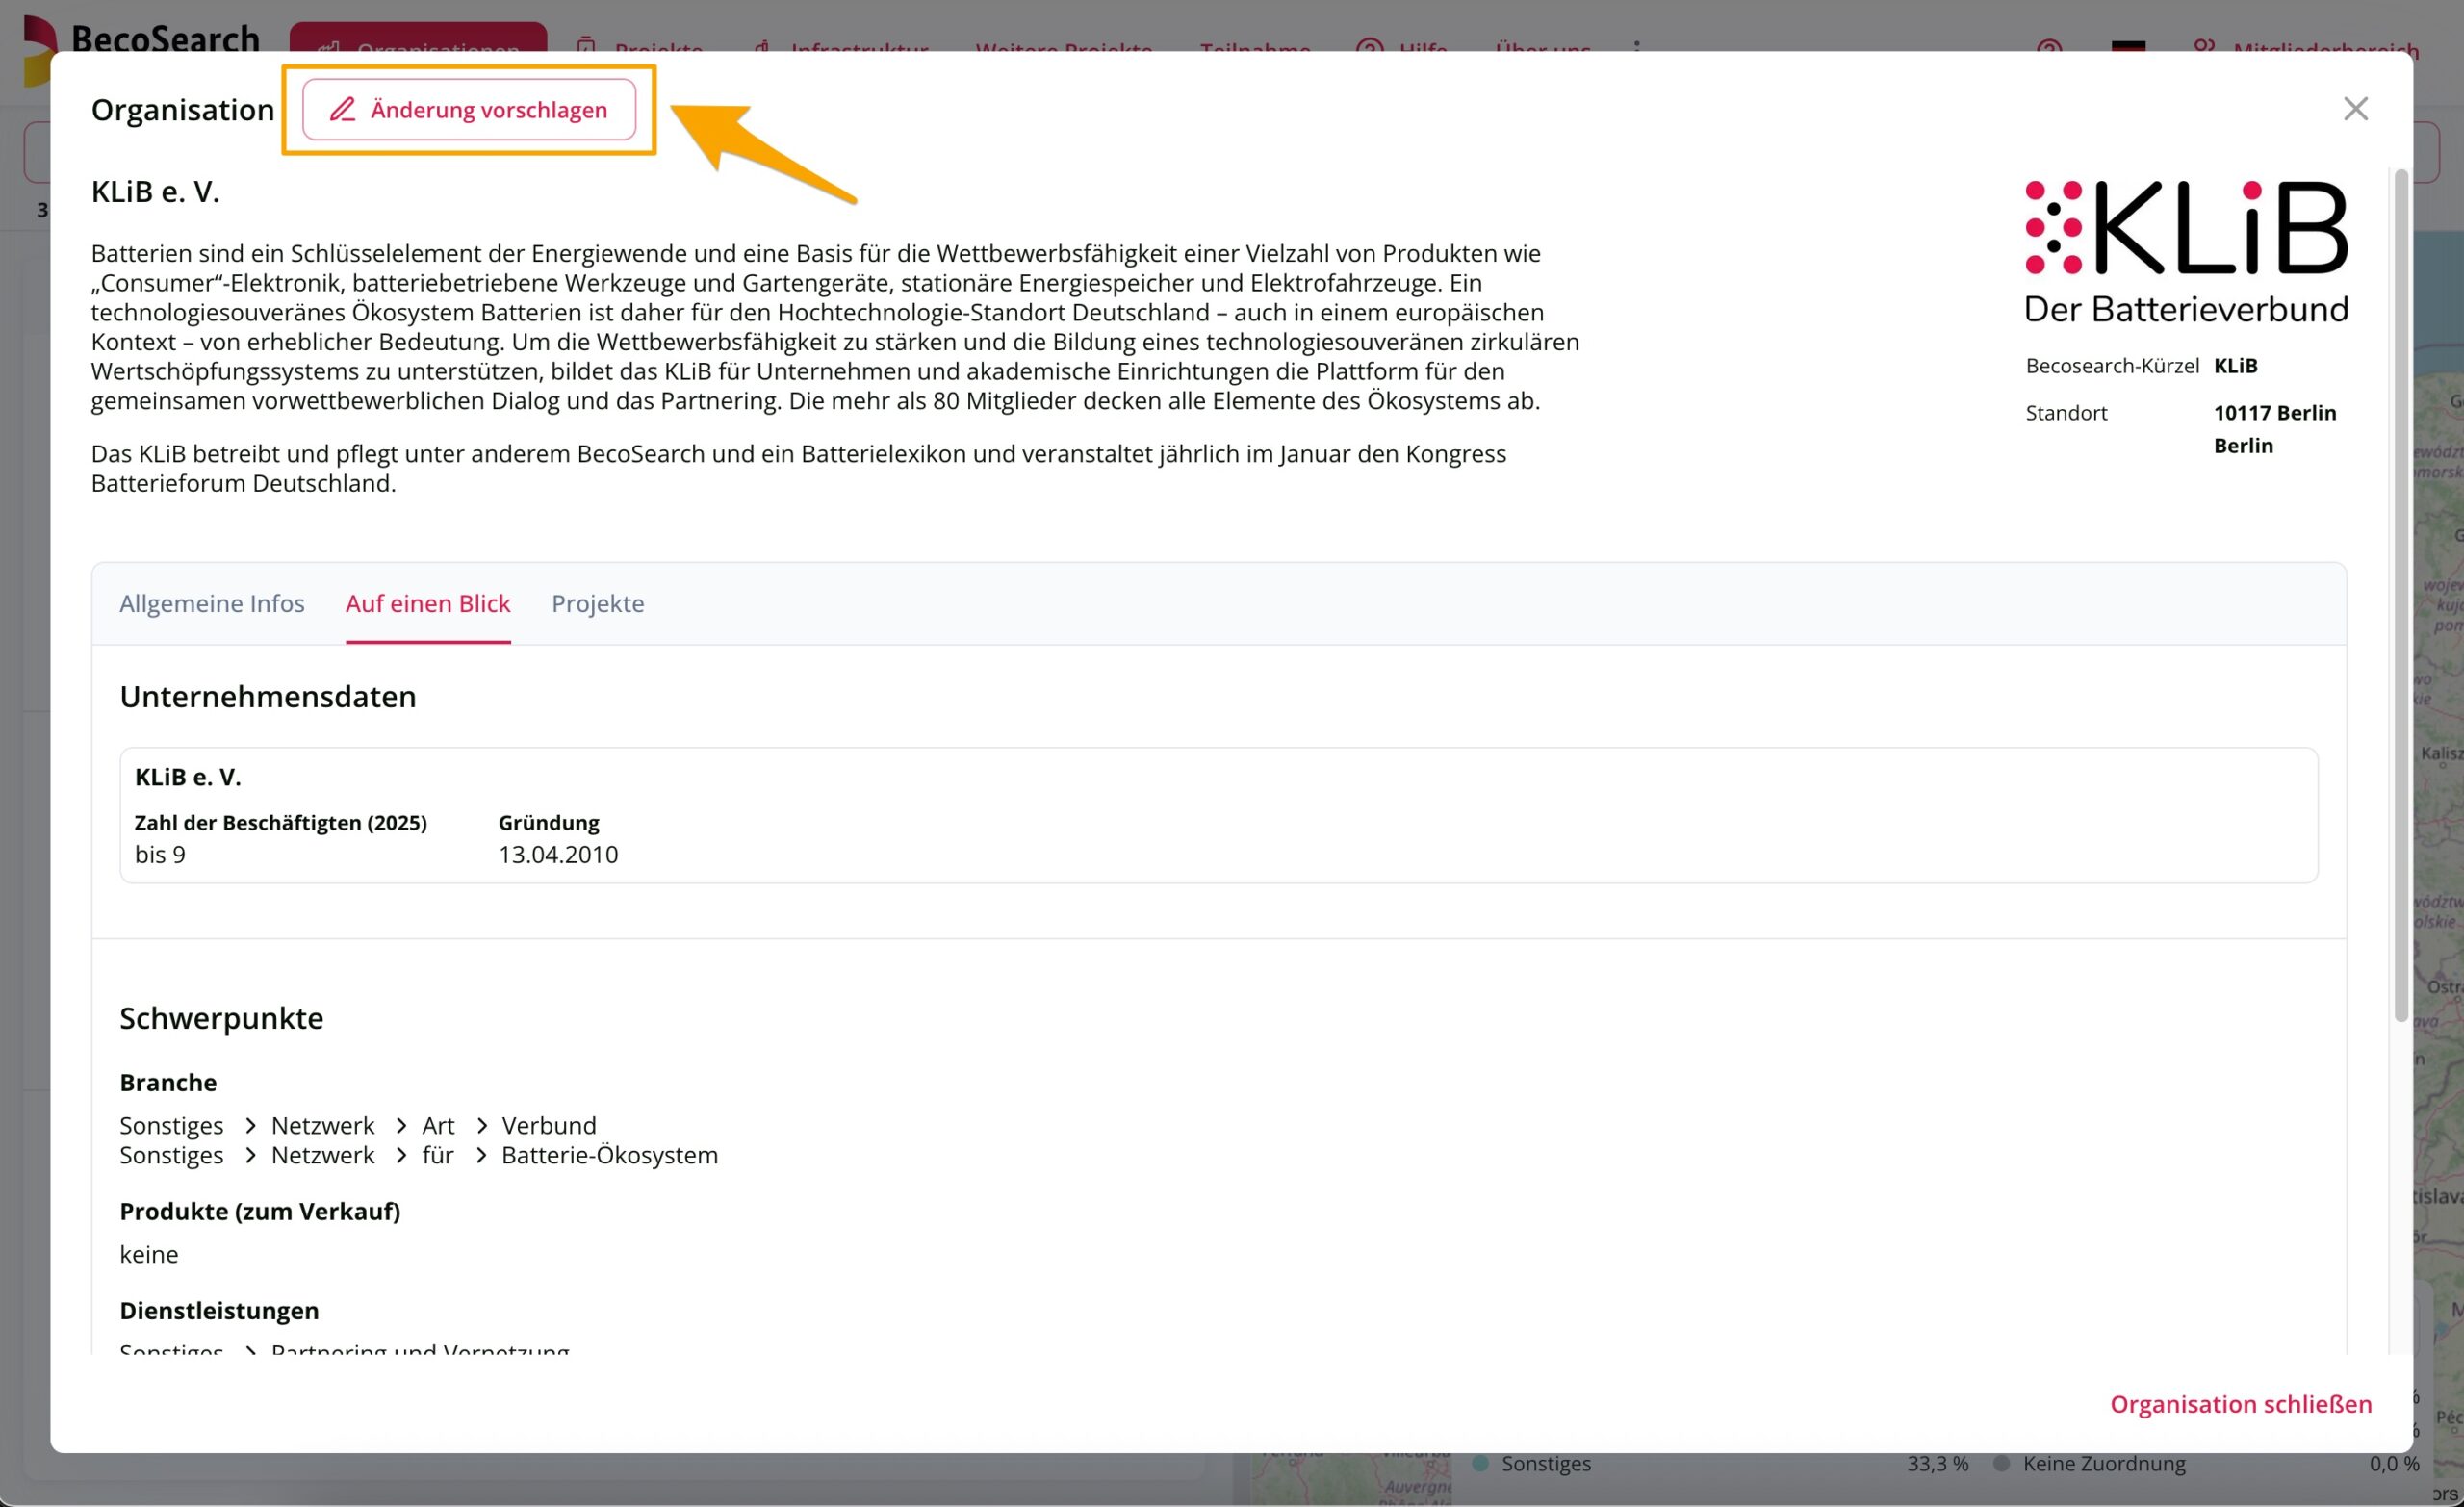Screen dimensions: 2464x1507
Task: Click the 10117 Berlin location text
Action: (2275, 412)
